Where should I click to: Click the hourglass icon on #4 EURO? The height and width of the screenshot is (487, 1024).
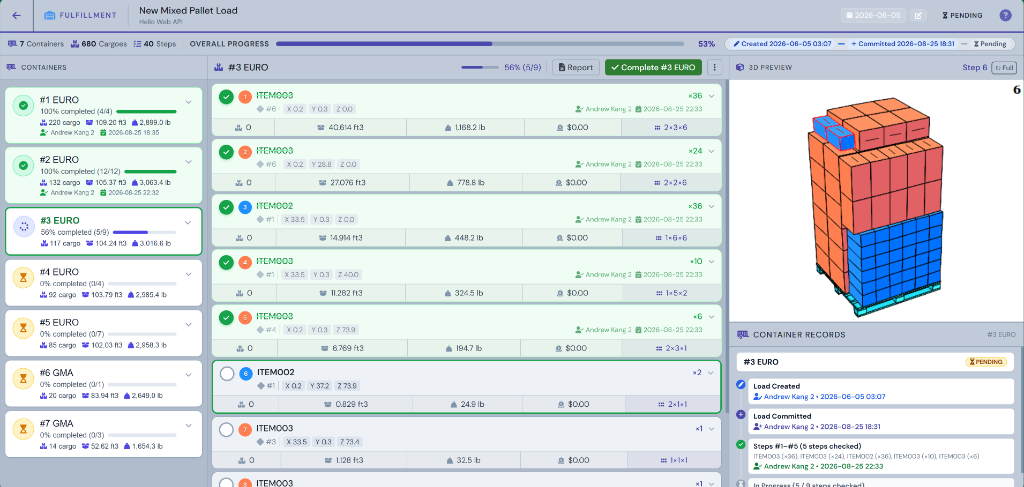24,278
